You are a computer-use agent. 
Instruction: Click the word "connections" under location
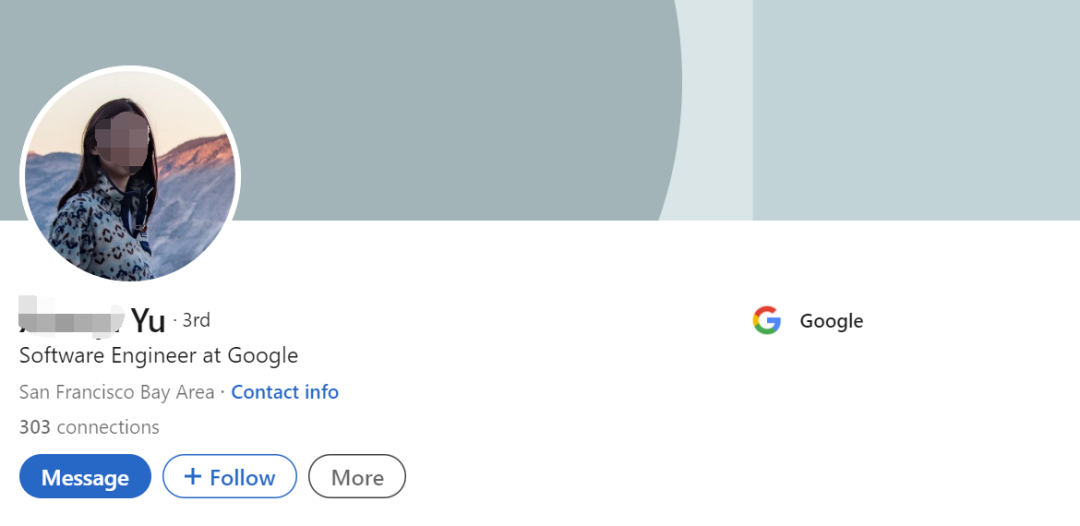pos(108,427)
